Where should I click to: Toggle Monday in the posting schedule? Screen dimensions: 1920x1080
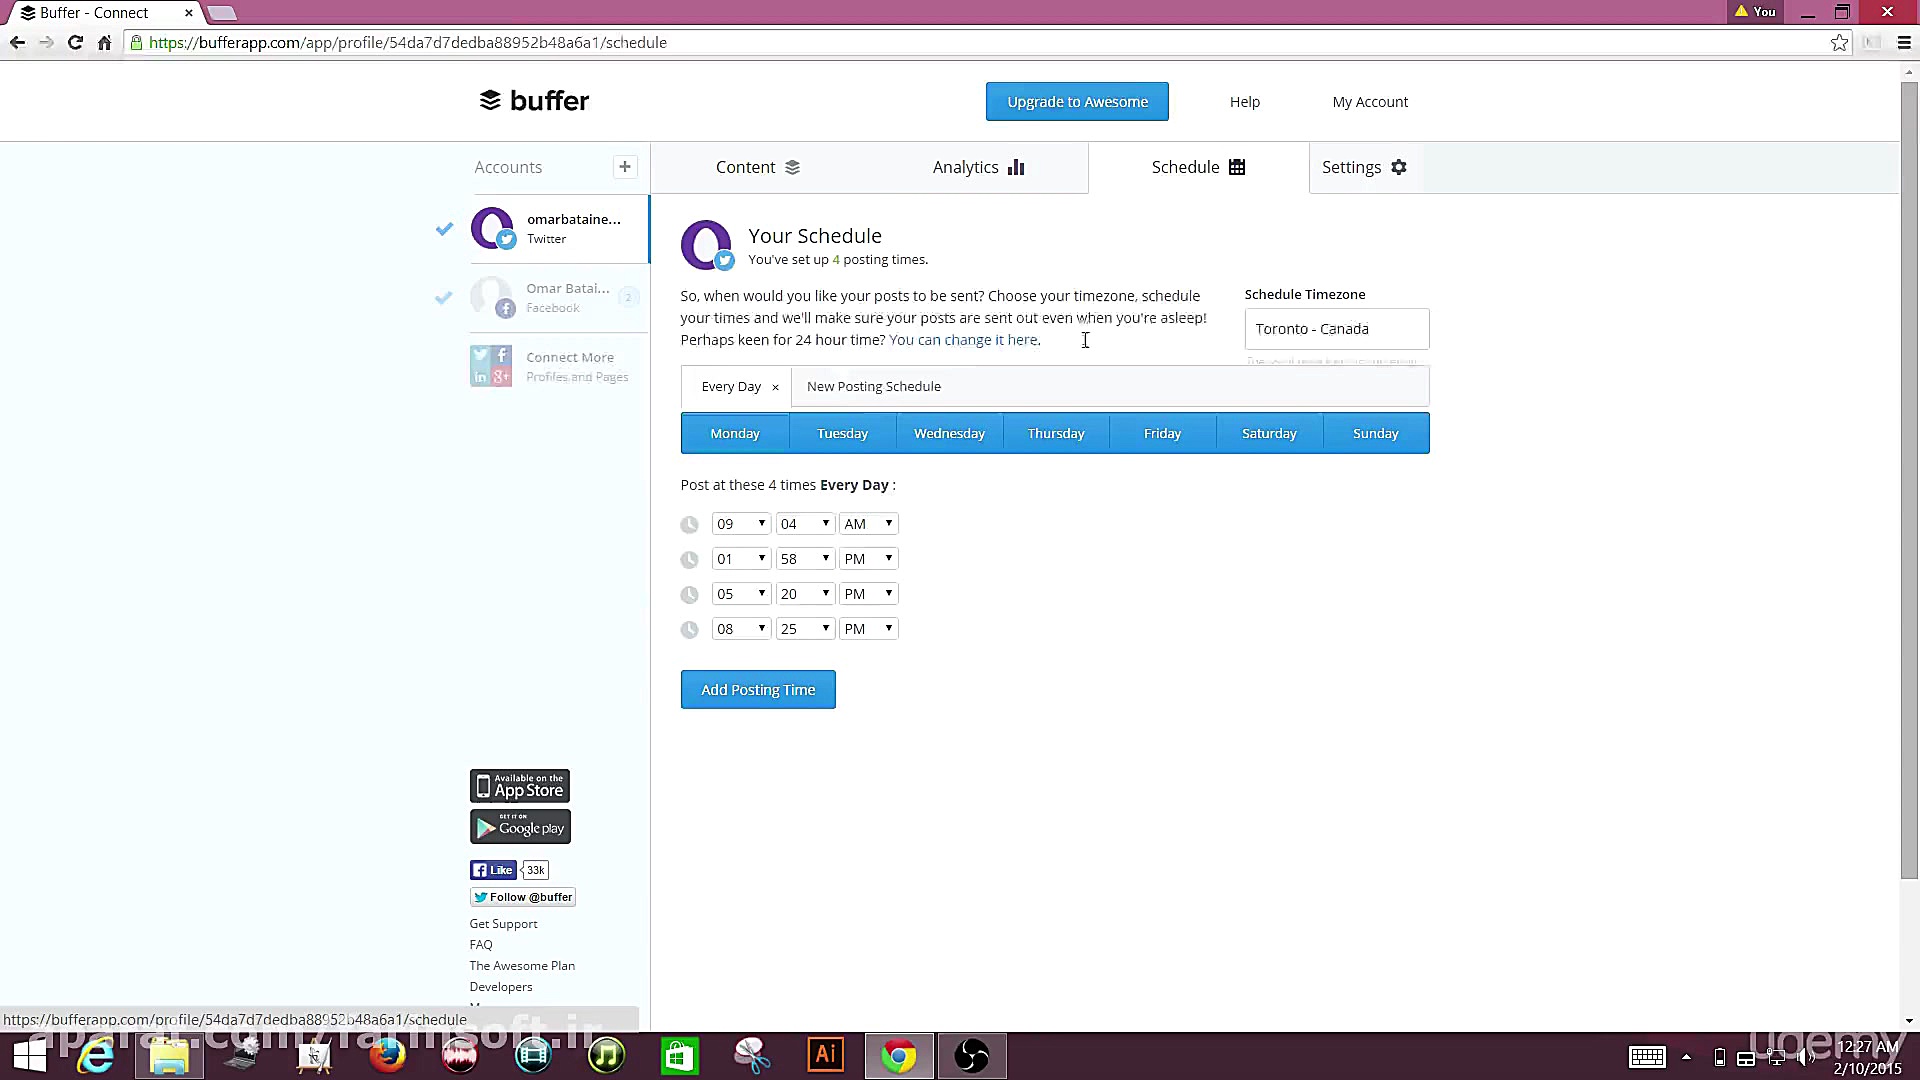click(x=735, y=433)
